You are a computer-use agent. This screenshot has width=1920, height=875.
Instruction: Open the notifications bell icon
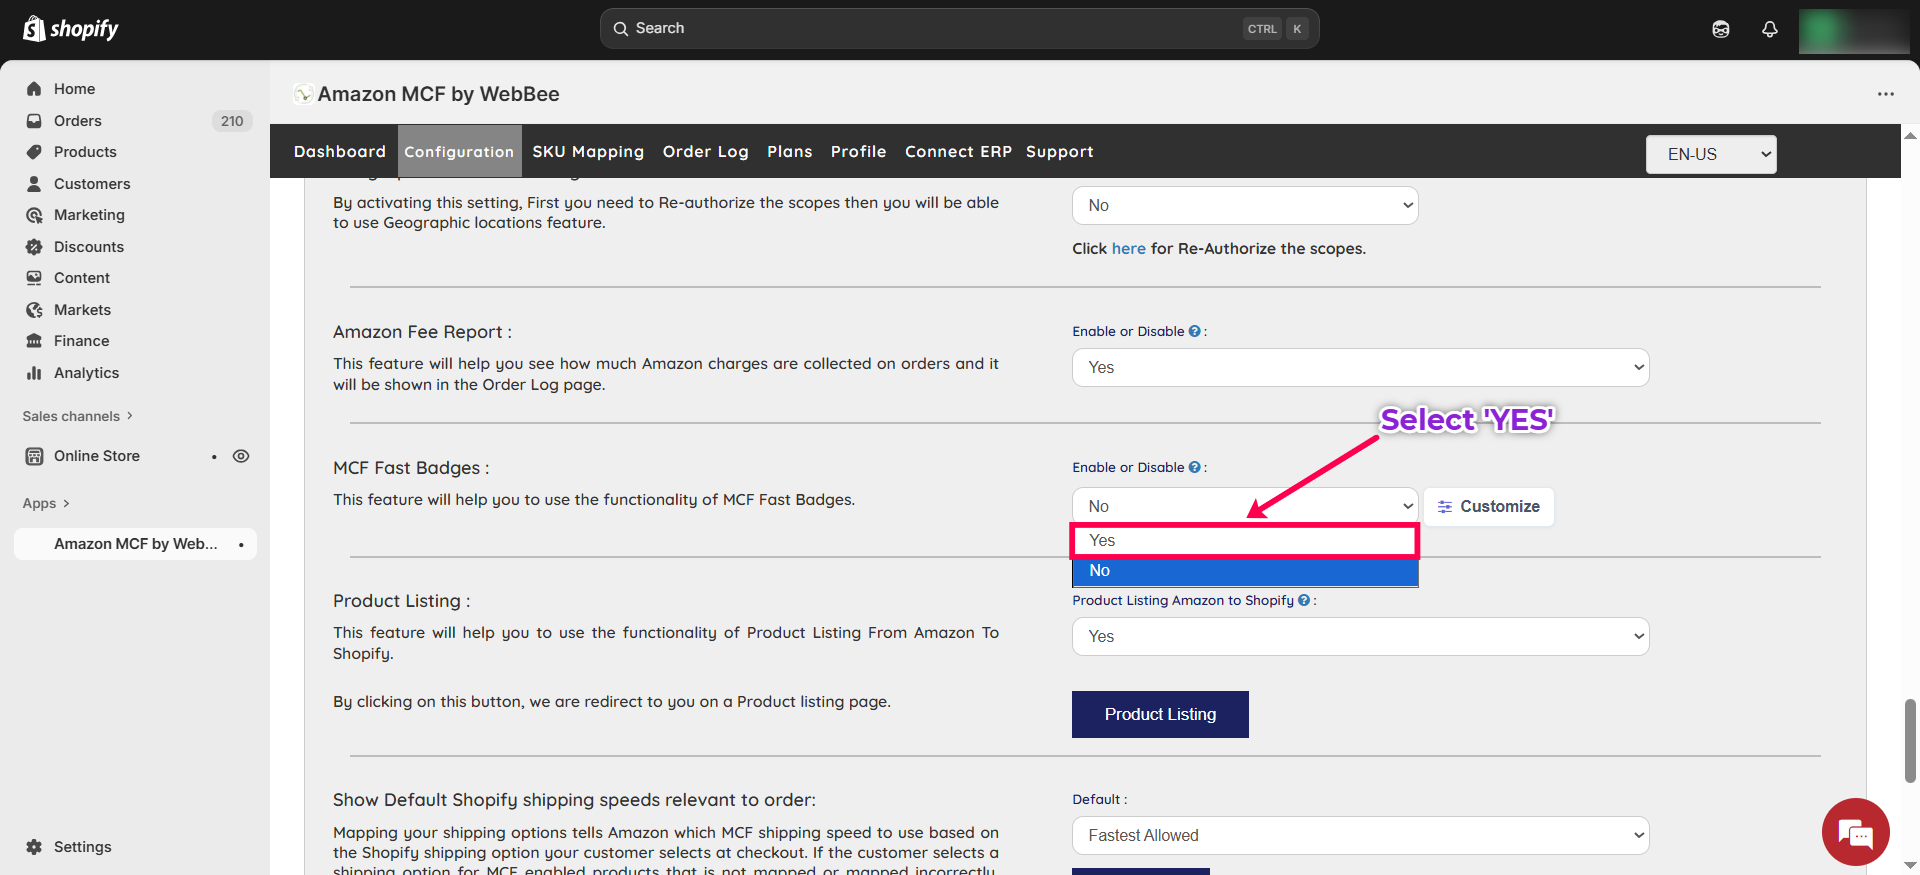tap(1769, 29)
